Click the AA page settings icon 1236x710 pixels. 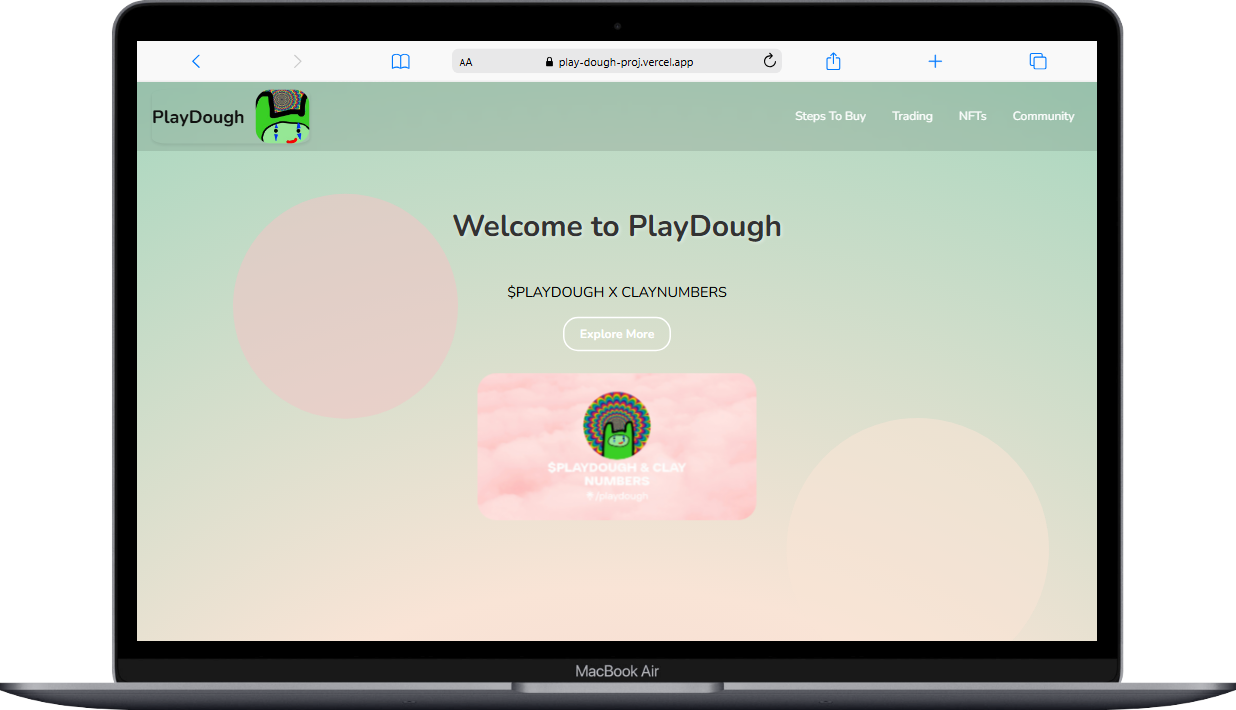point(465,61)
